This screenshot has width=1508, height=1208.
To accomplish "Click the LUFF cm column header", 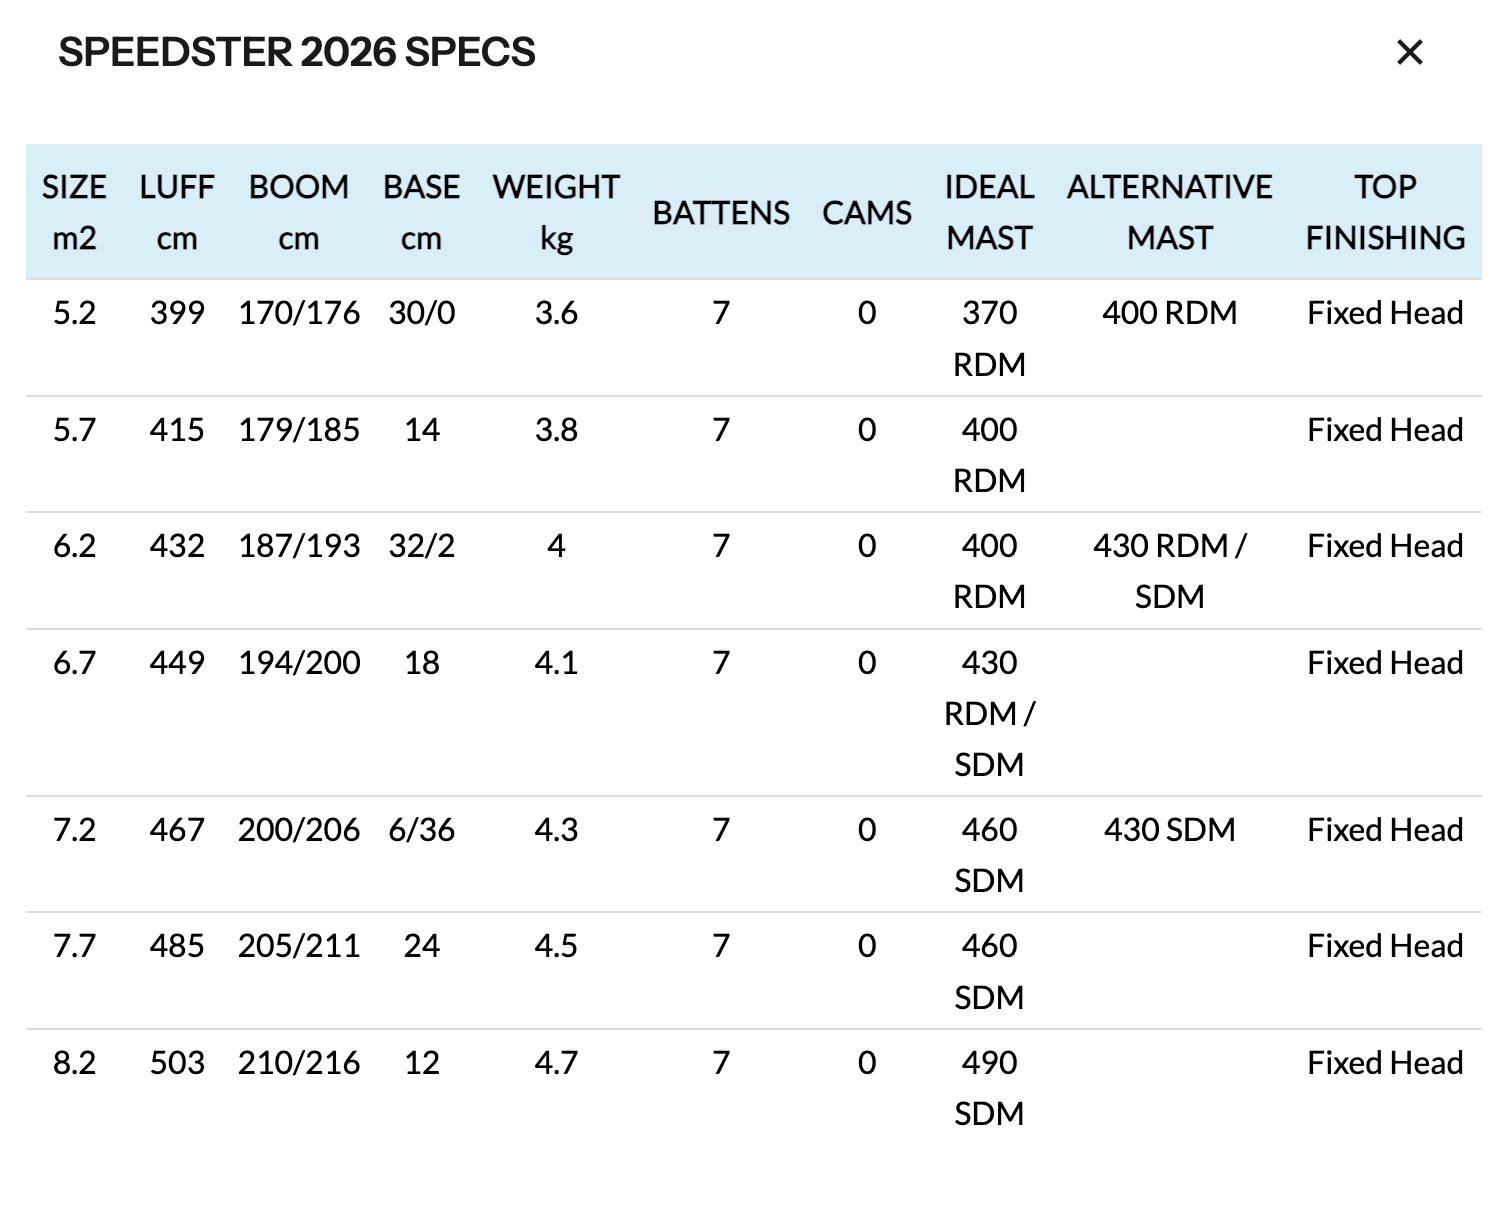I will [x=177, y=212].
